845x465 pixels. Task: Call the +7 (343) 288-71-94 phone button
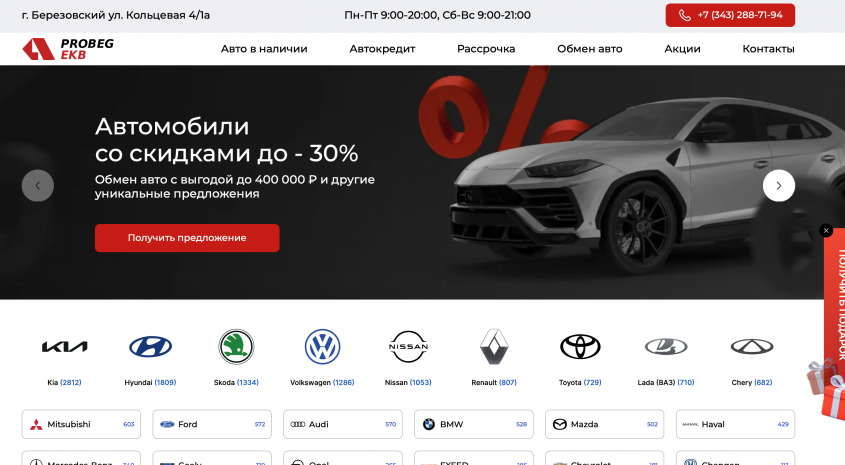[x=730, y=15]
